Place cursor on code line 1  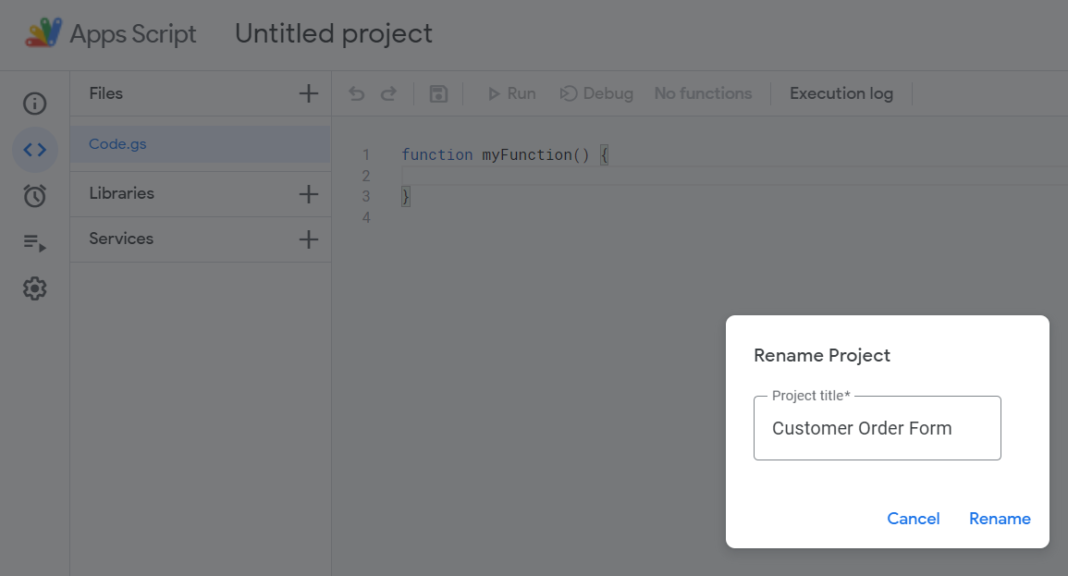tap(505, 155)
